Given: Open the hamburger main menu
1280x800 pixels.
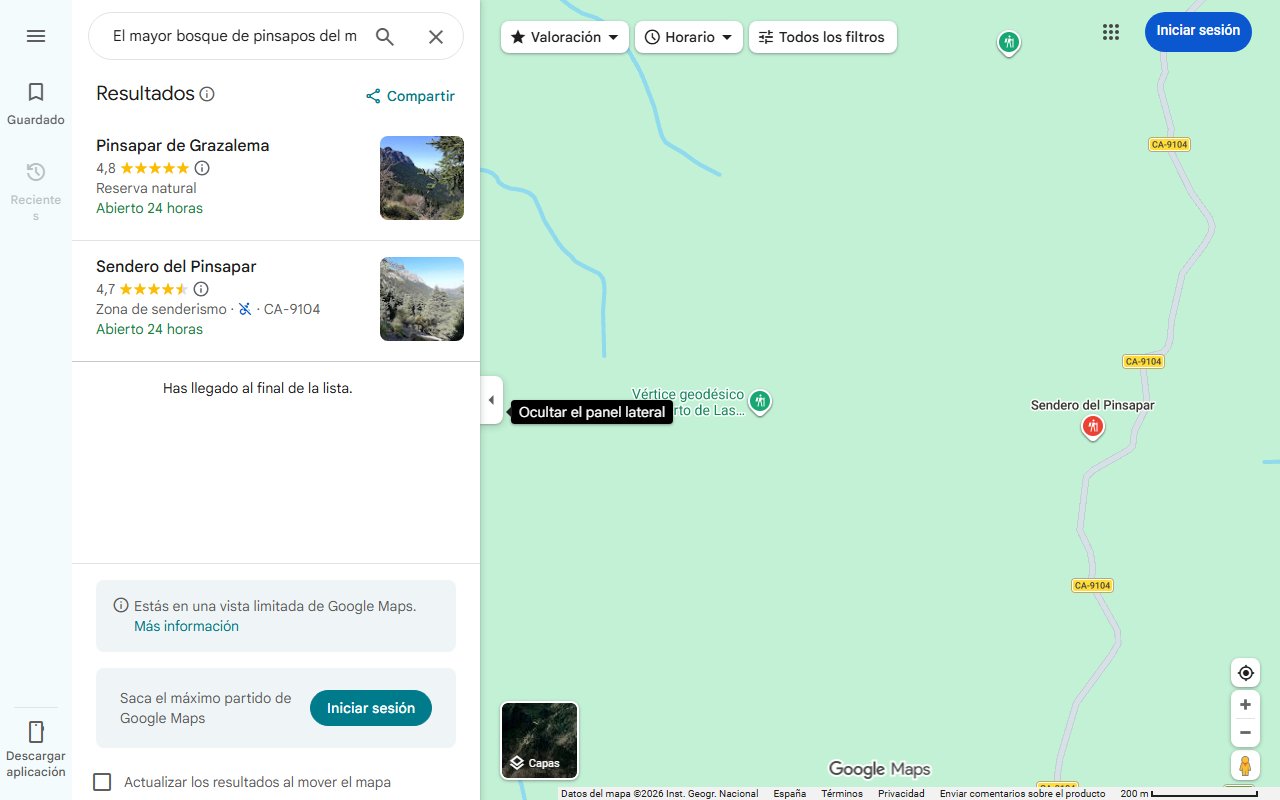Looking at the screenshot, I should coord(36,36).
